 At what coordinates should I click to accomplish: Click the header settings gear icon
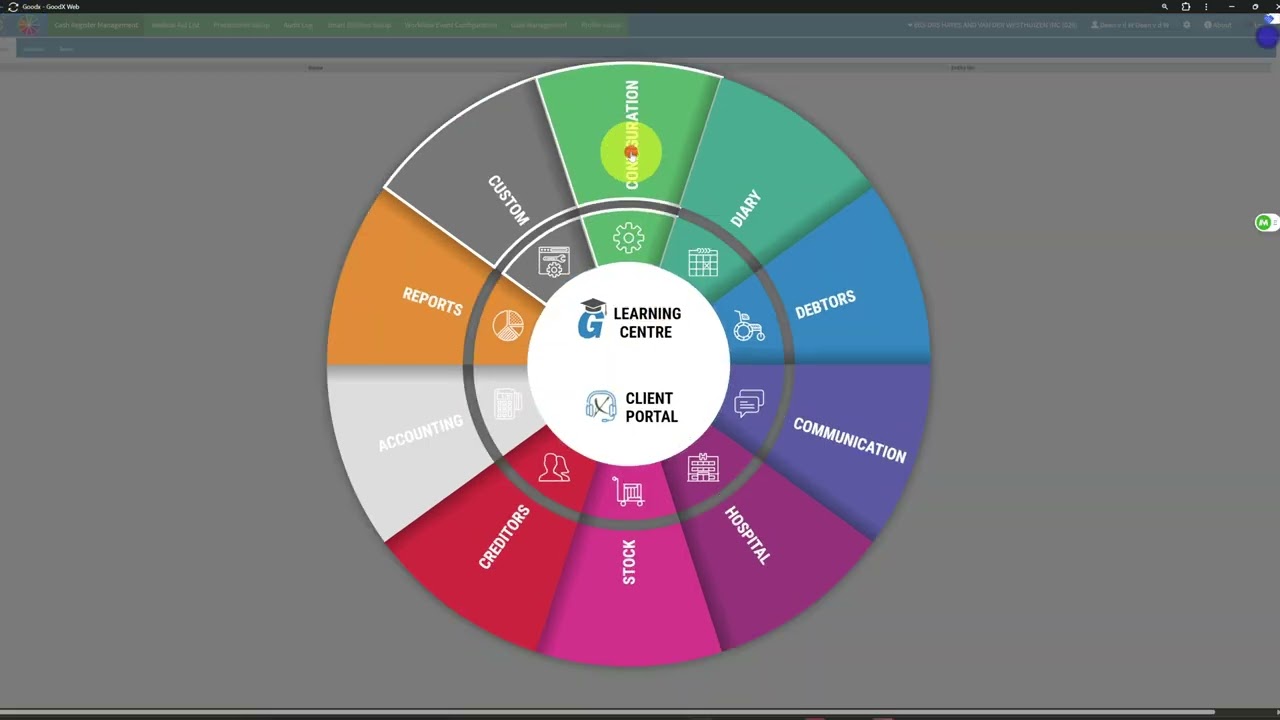click(x=1187, y=25)
